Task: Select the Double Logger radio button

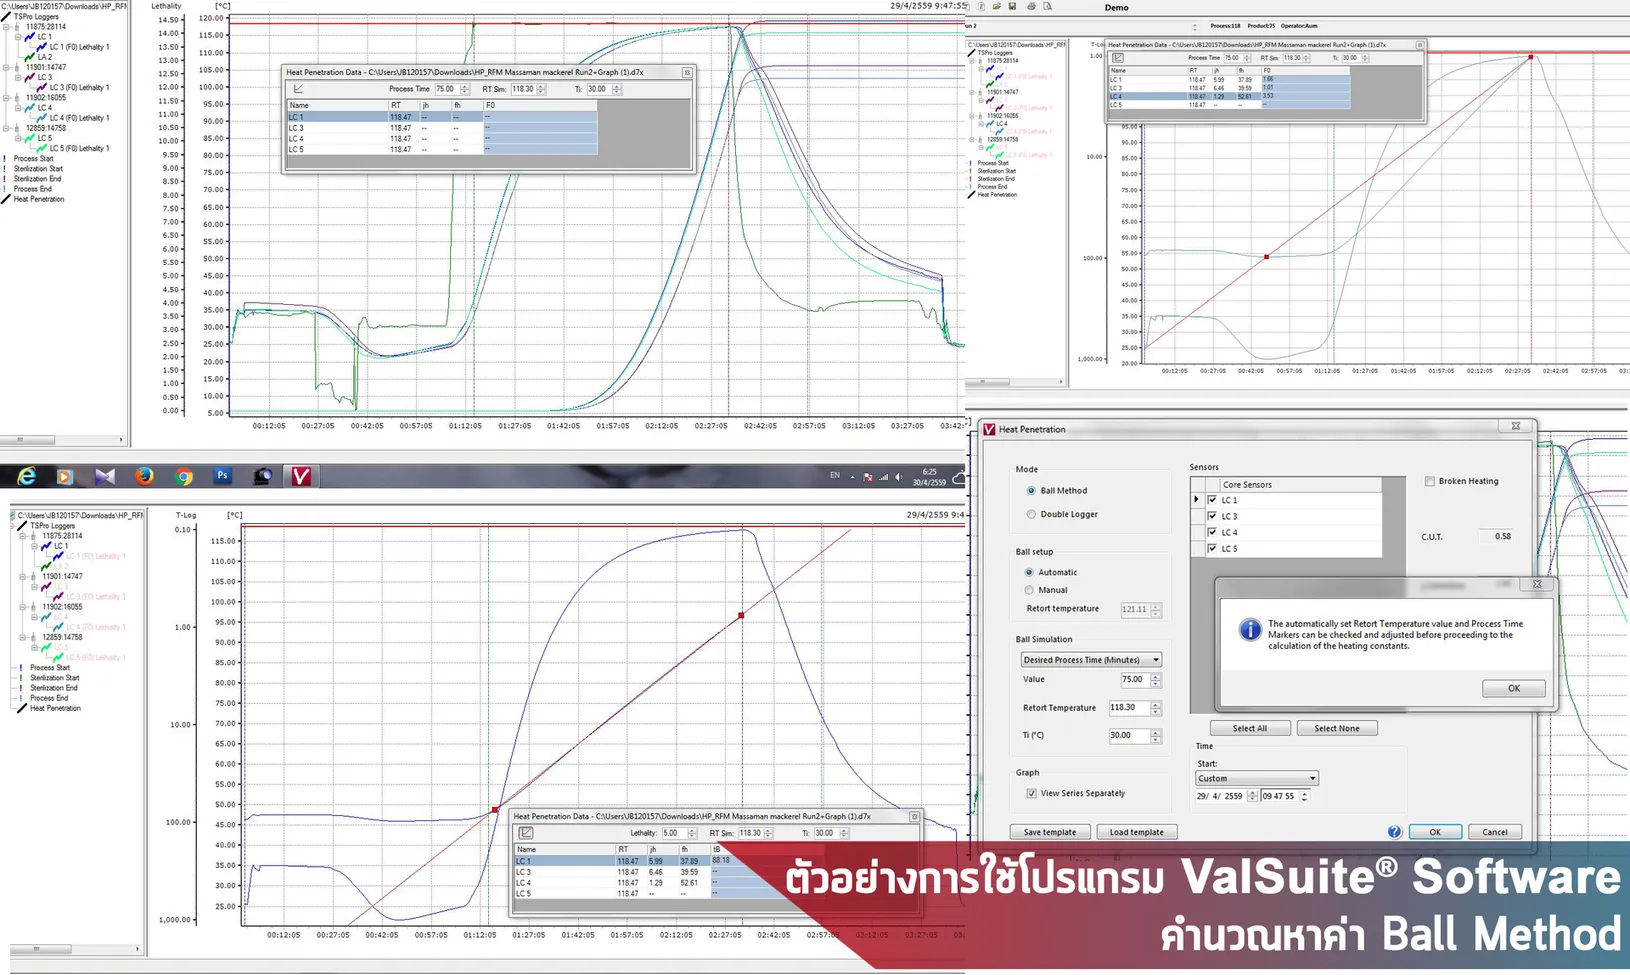Action: (1031, 514)
